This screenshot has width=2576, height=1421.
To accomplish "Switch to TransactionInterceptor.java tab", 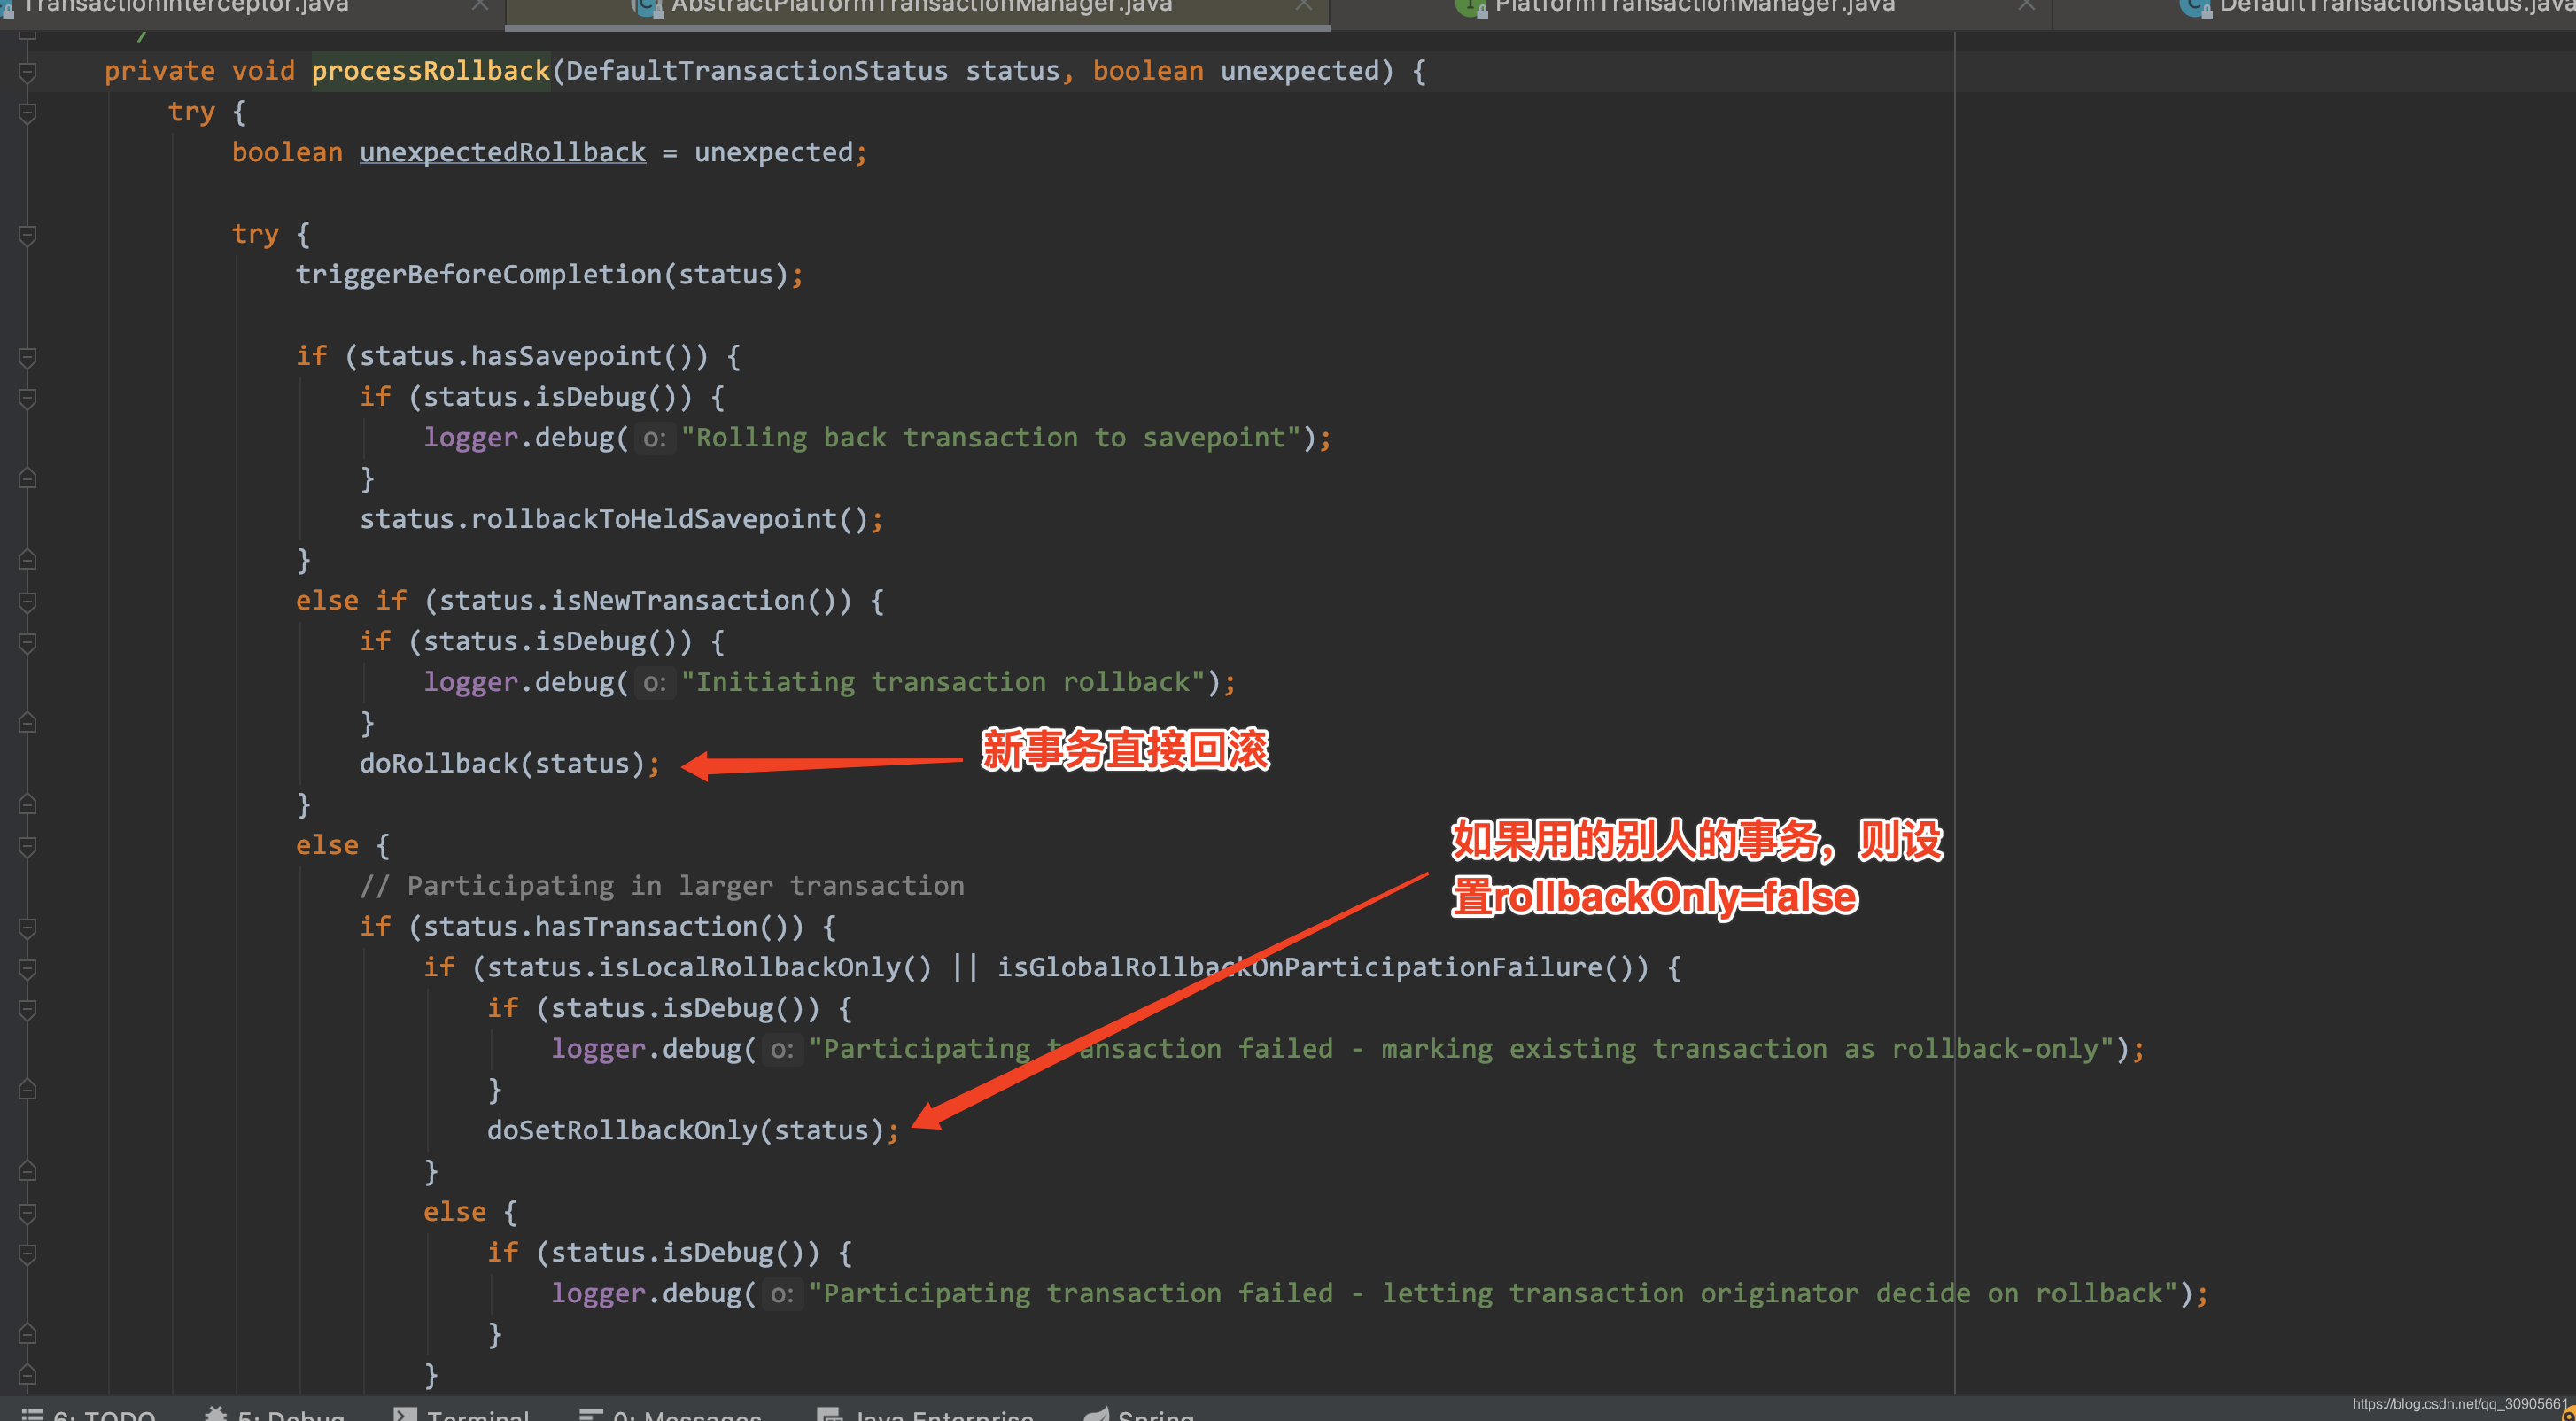I will click(185, 6).
